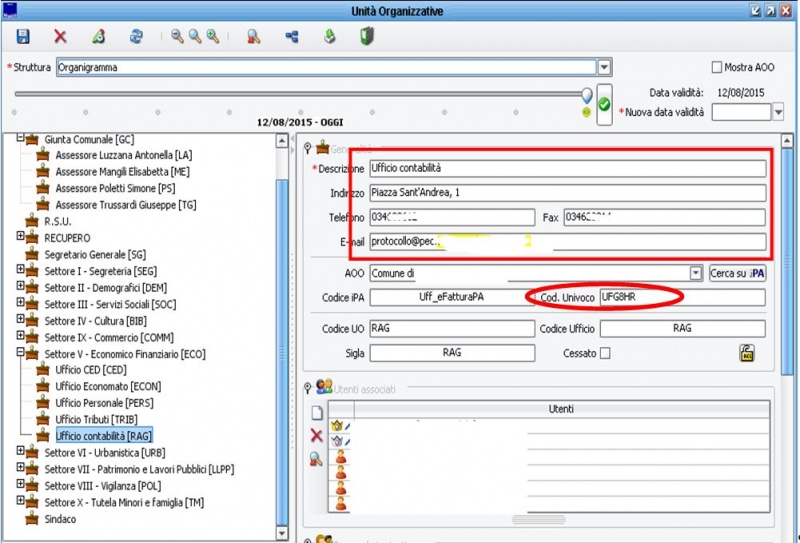Screen dimensions: 800x543
Task: Click the validity date timeline slider handle
Action: 587,94
